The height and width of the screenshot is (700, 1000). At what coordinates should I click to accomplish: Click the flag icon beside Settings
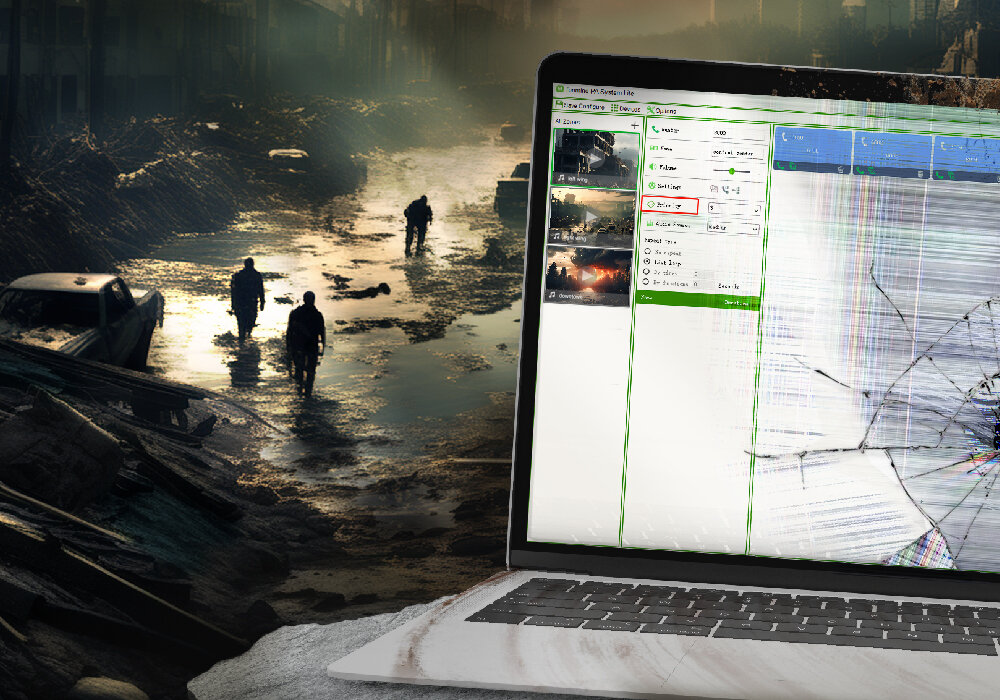tap(714, 189)
